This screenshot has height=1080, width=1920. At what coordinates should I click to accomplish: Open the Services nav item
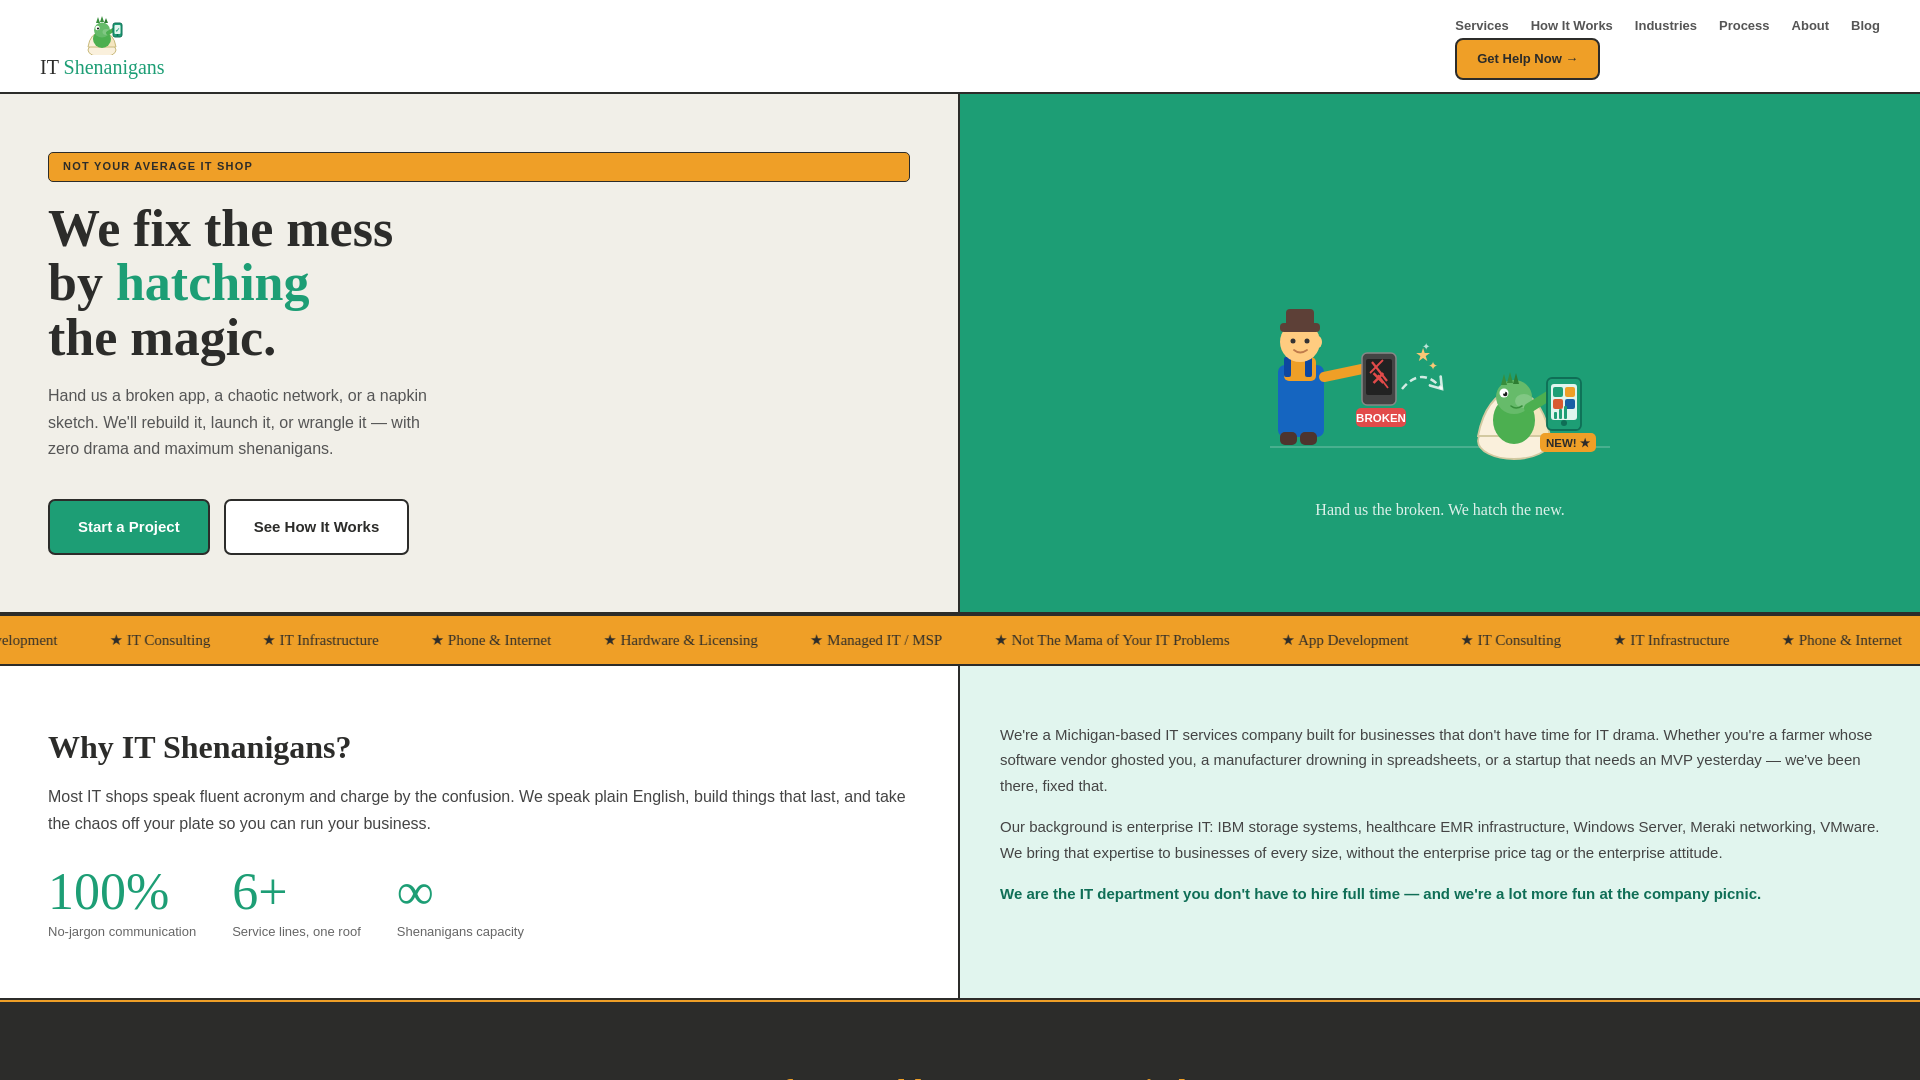tap(1481, 26)
